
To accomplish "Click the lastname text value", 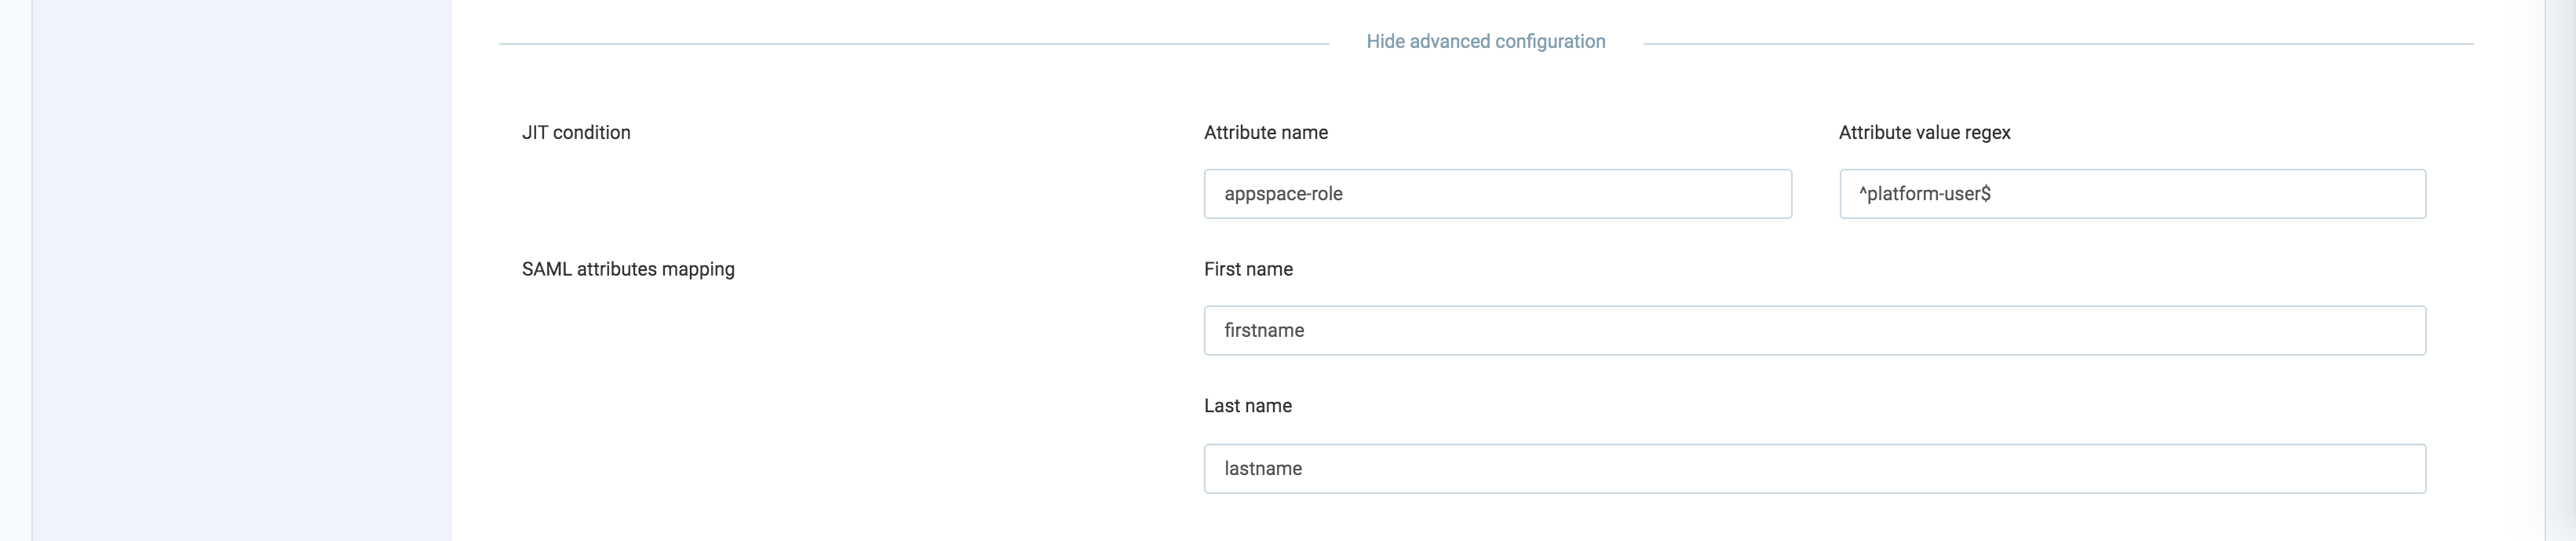I will [1263, 469].
